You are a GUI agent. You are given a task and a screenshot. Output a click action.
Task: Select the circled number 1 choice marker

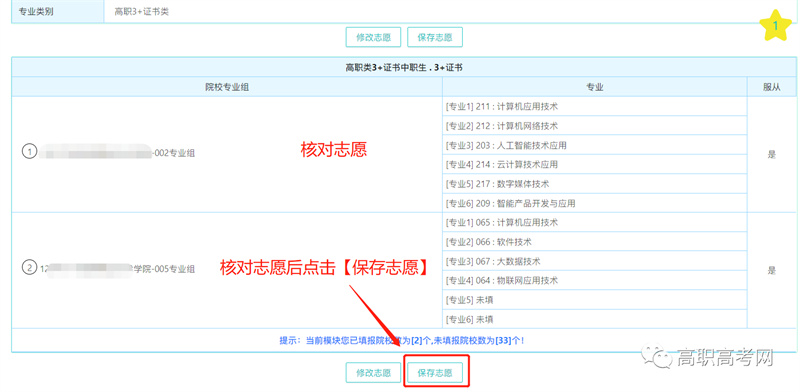point(30,152)
